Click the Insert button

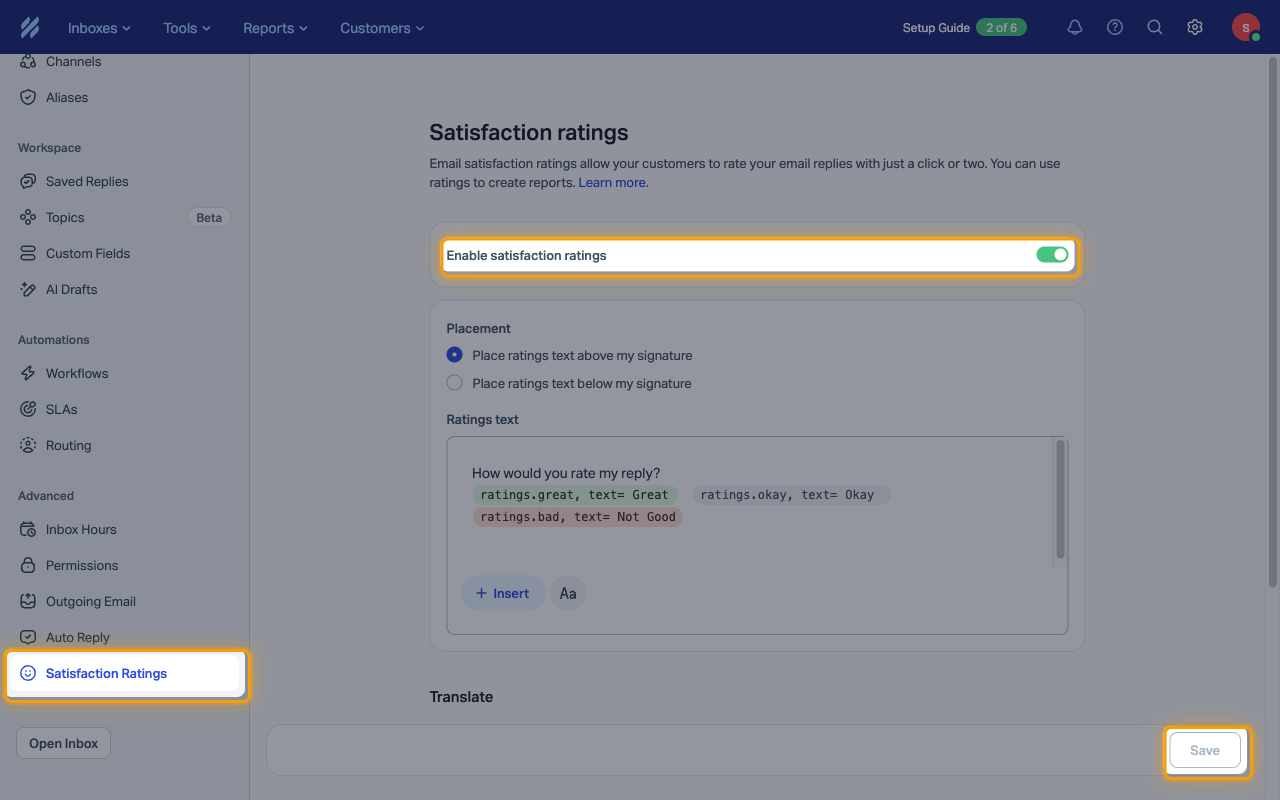[503, 593]
